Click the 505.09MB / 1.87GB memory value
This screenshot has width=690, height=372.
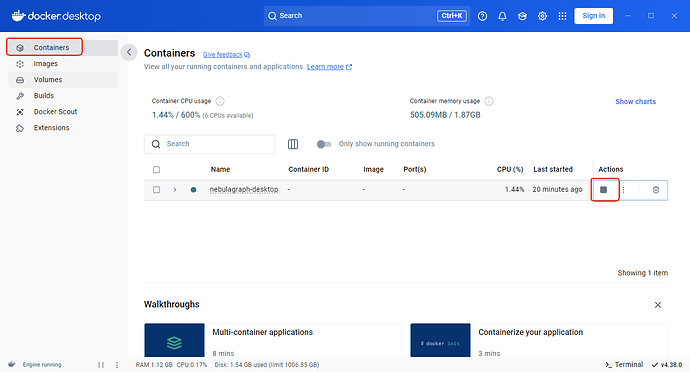445,115
